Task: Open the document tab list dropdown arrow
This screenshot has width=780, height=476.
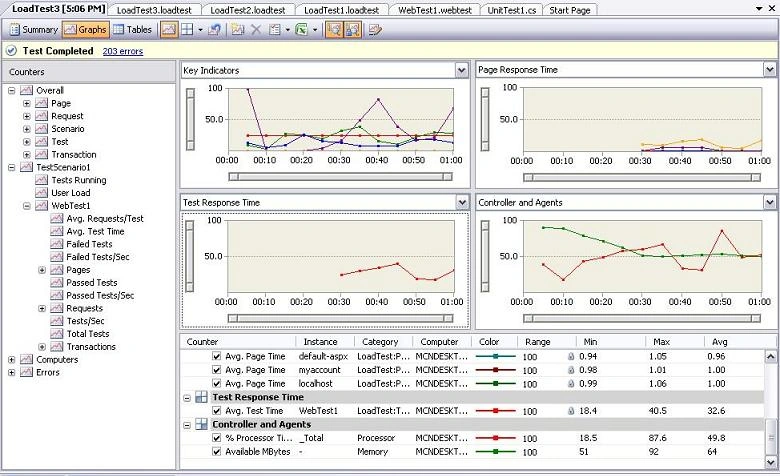Action: [759, 9]
